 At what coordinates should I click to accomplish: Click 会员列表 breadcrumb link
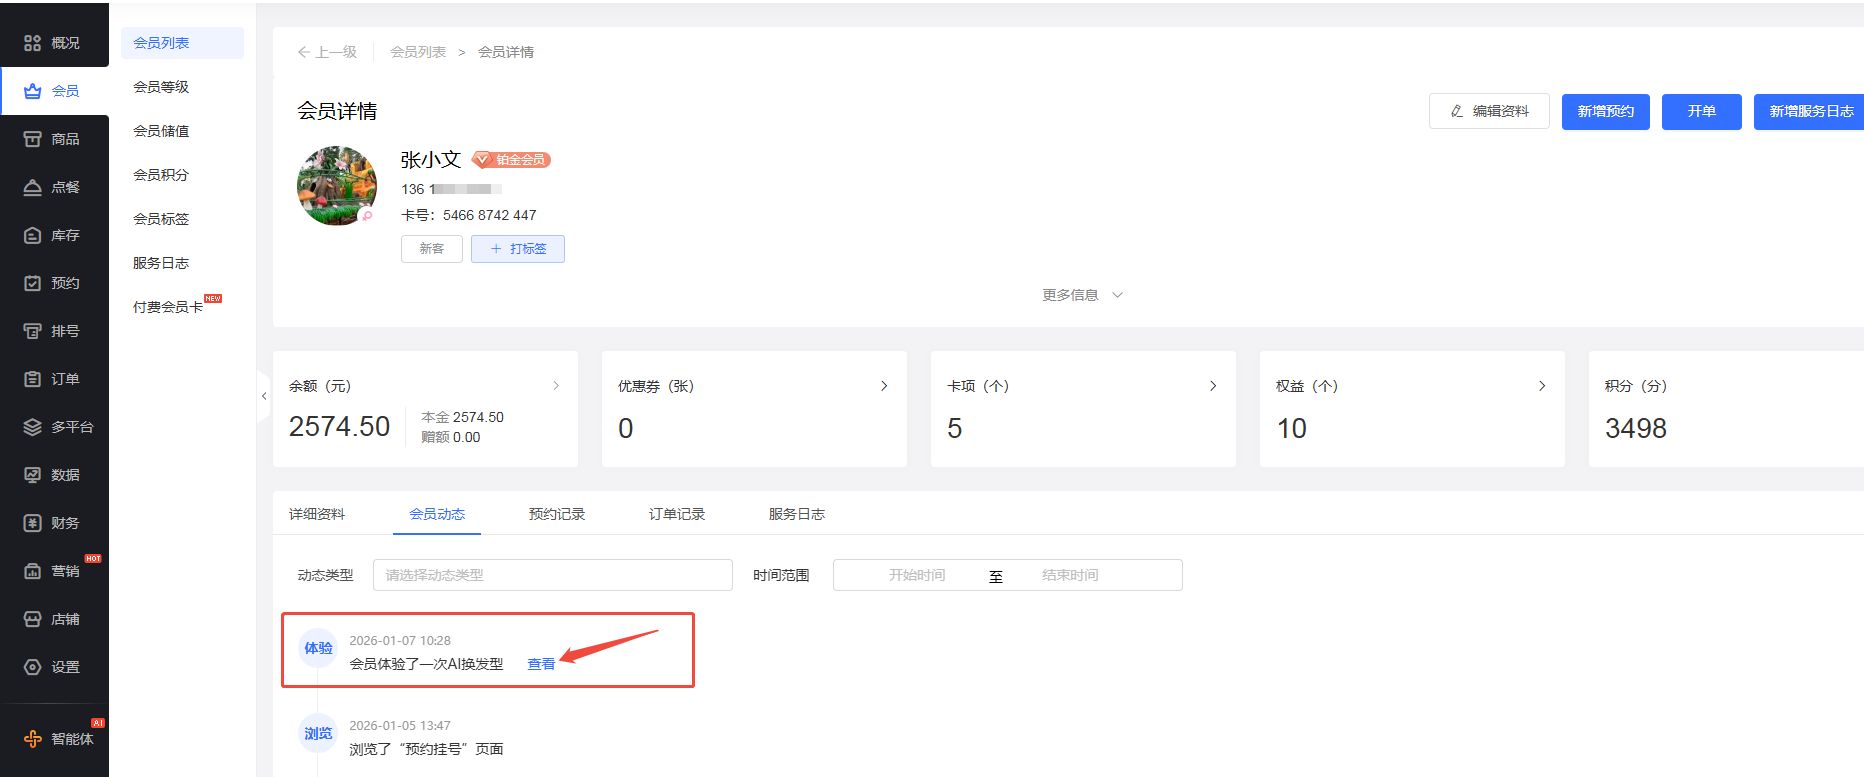(x=418, y=52)
